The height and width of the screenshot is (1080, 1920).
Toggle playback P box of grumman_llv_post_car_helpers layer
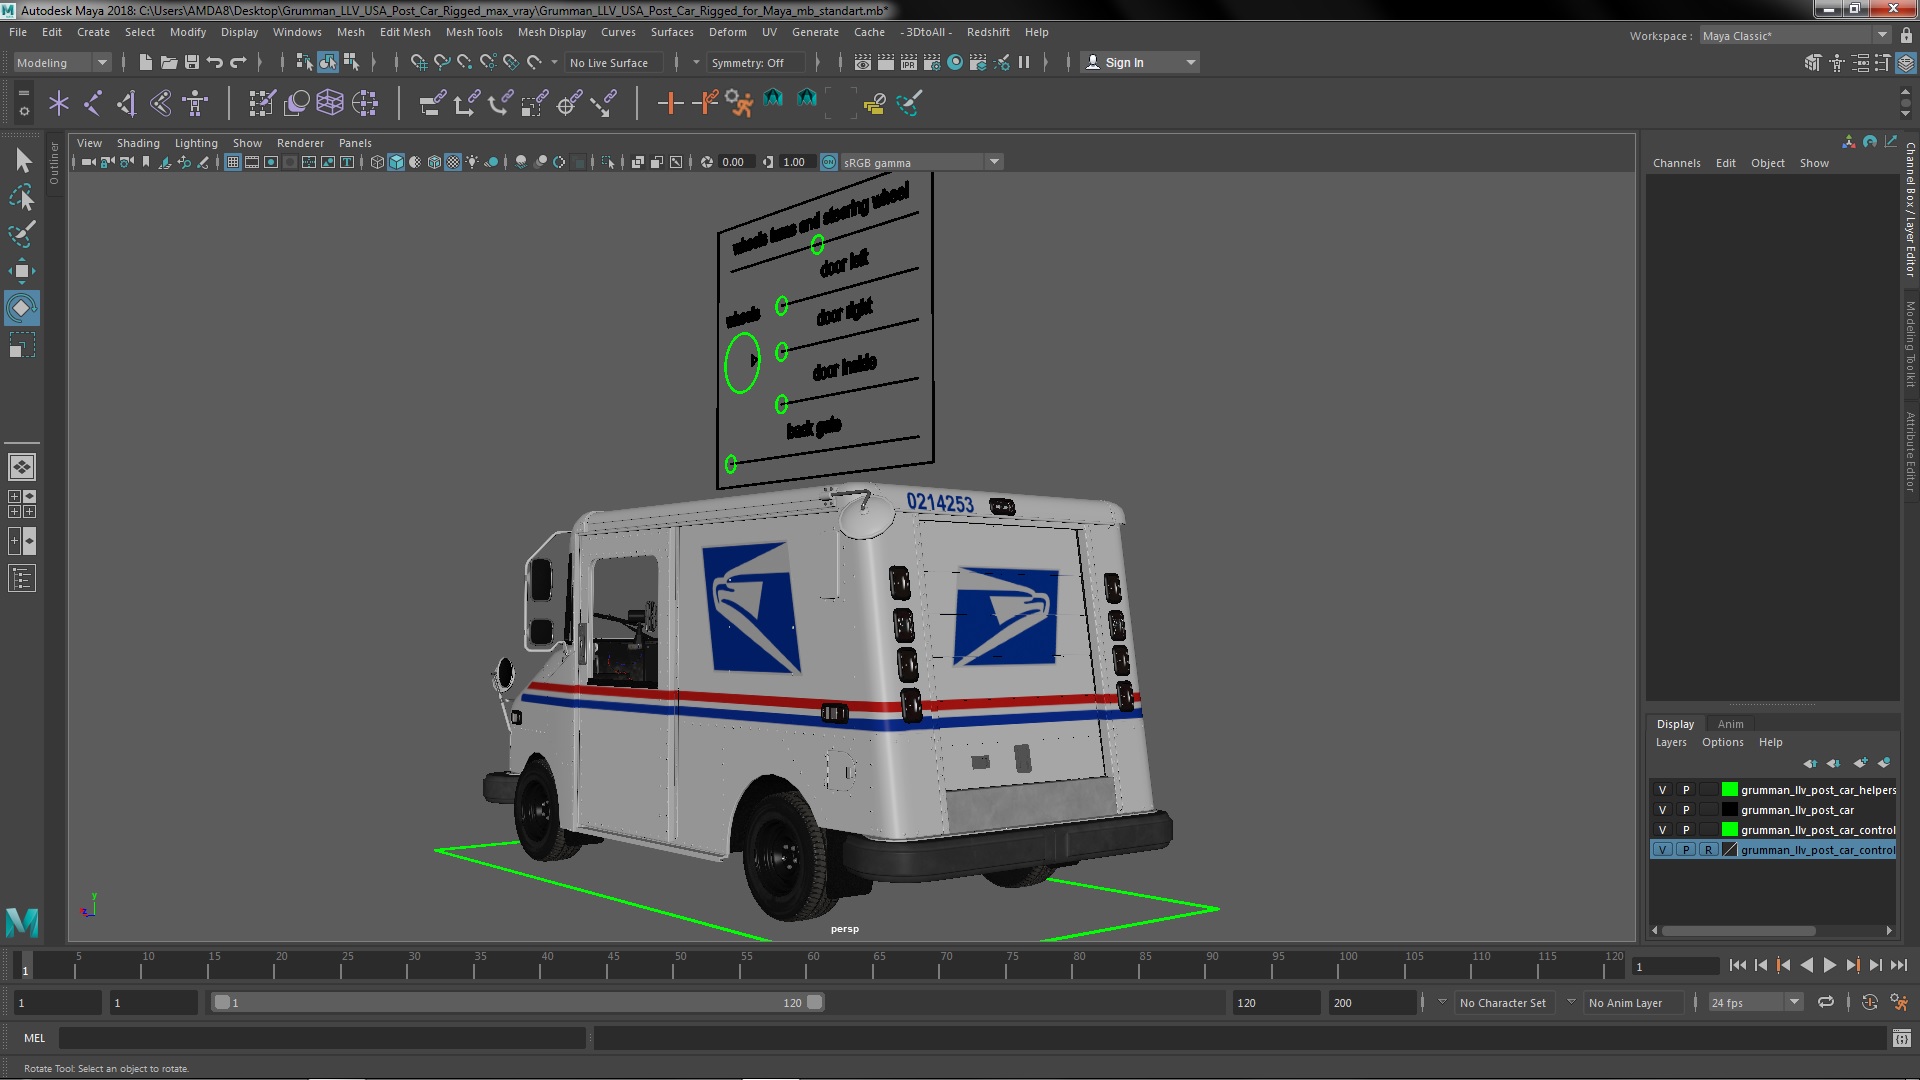pyautogui.click(x=1685, y=790)
